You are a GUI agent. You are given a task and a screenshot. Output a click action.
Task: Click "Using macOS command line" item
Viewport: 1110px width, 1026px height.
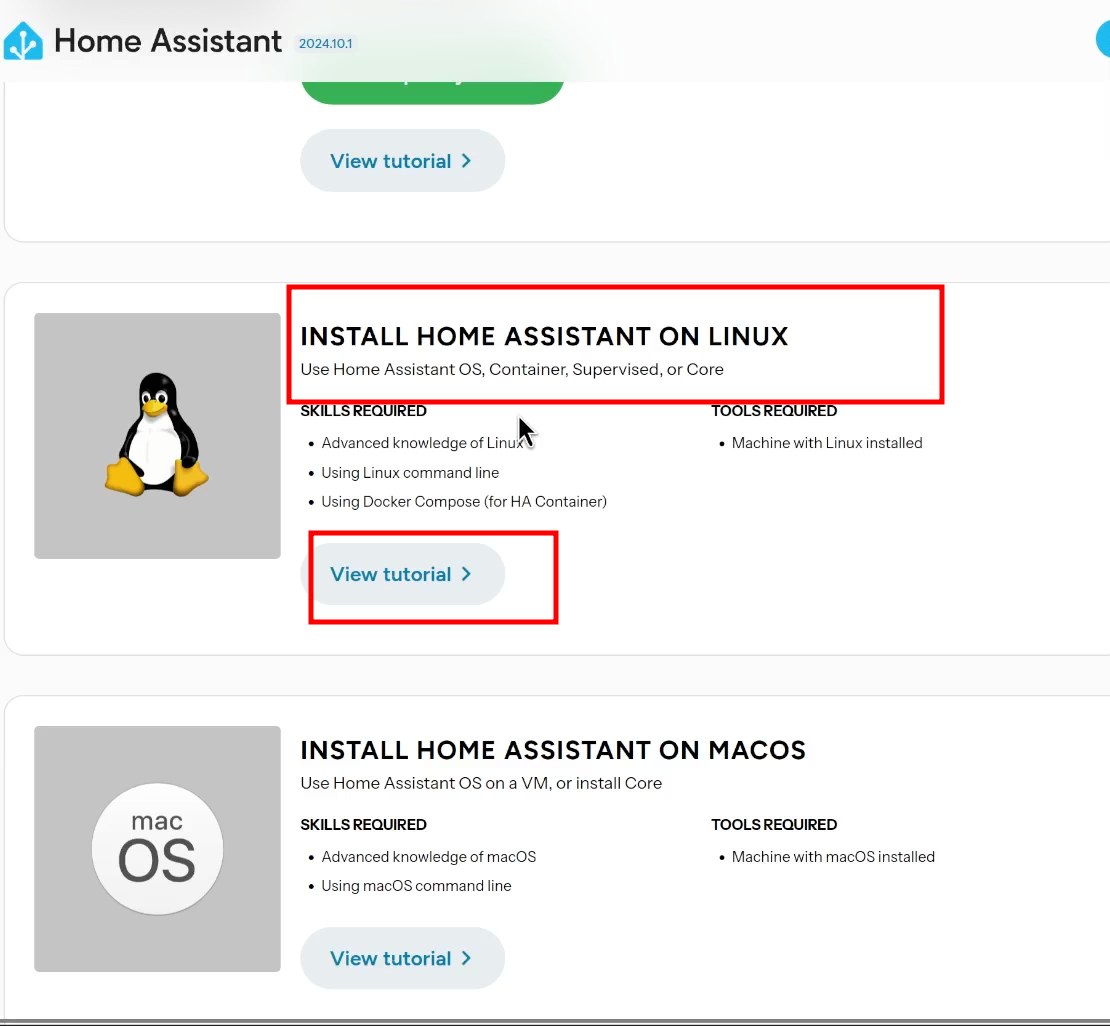[416, 886]
